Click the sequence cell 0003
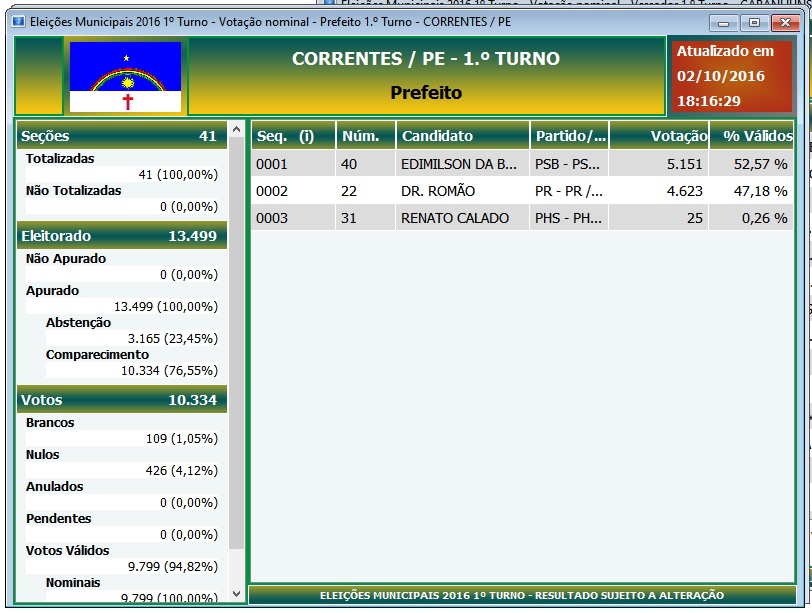 coord(294,218)
